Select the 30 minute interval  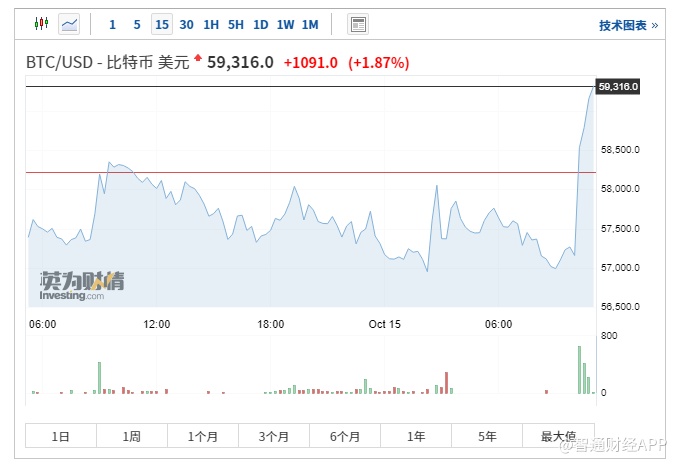click(x=186, y=24)
